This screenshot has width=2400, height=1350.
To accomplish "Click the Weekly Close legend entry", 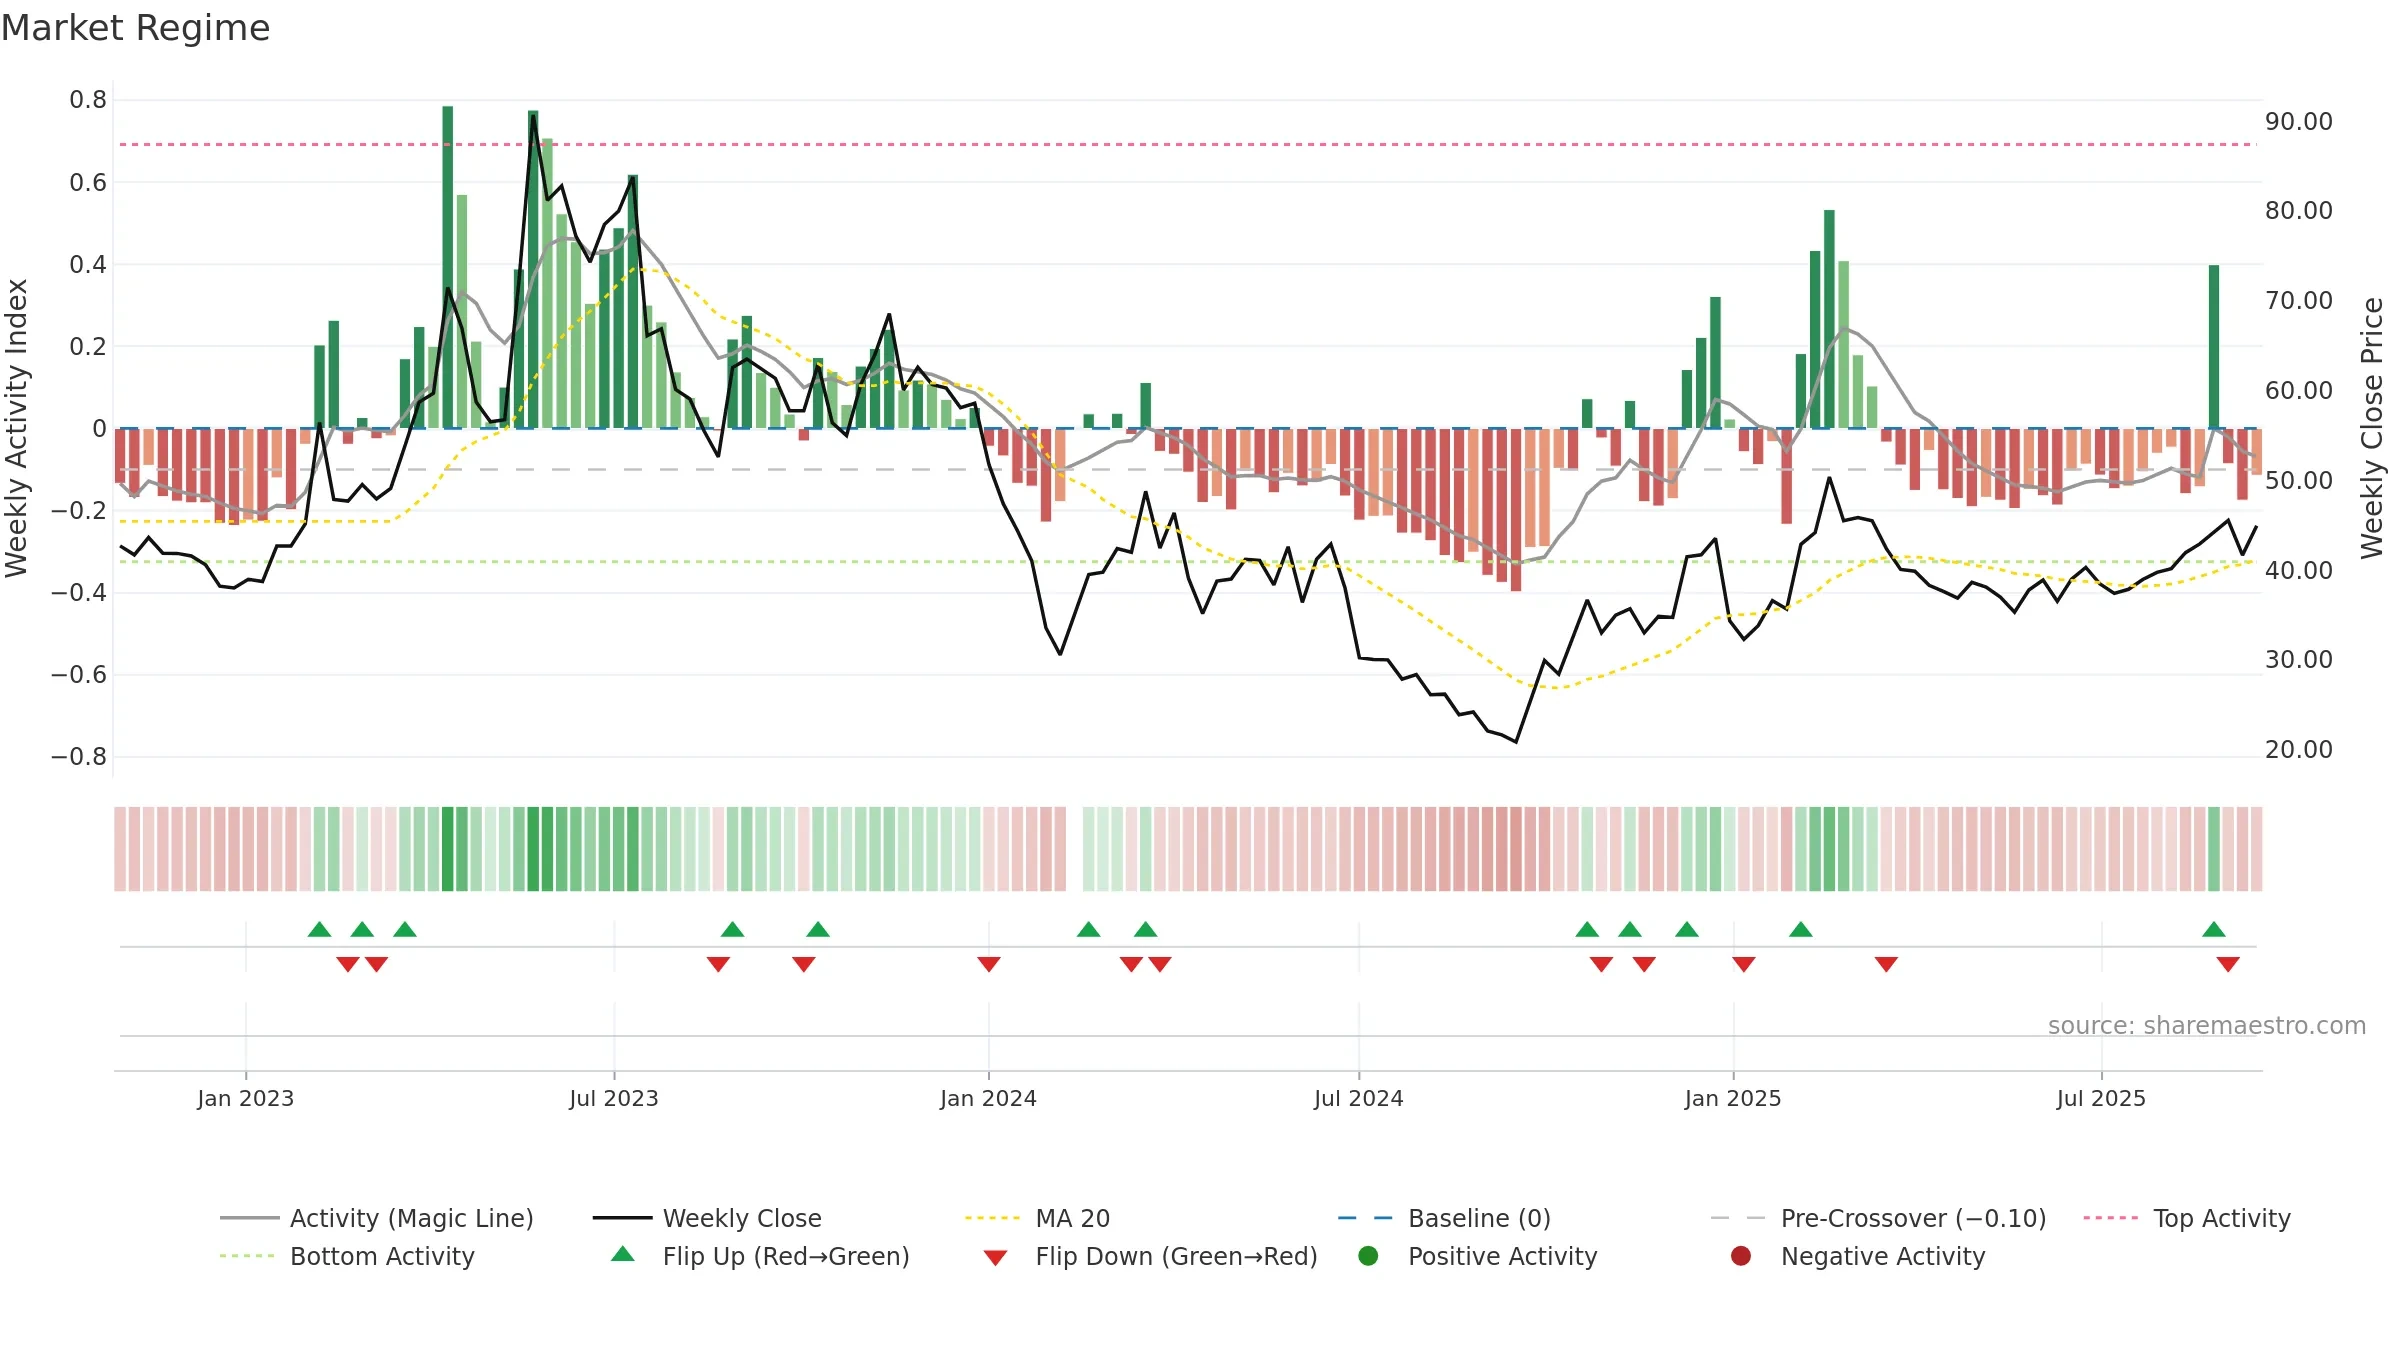I will pos(707,1218).
